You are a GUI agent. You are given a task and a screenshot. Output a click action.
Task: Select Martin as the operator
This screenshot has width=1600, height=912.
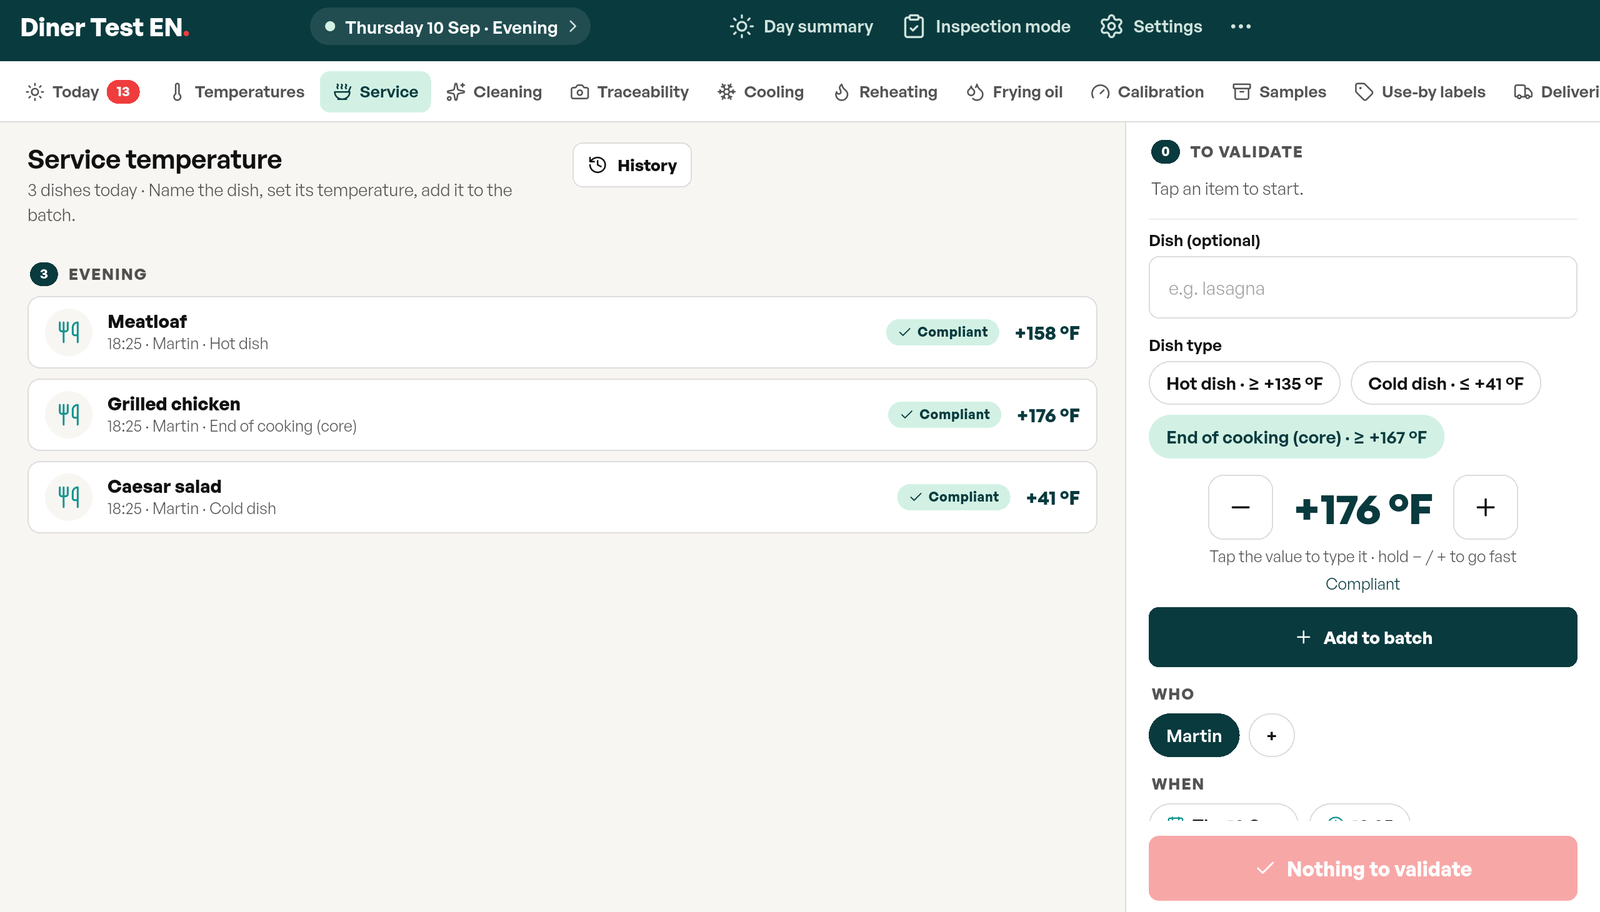point(1194,736)
